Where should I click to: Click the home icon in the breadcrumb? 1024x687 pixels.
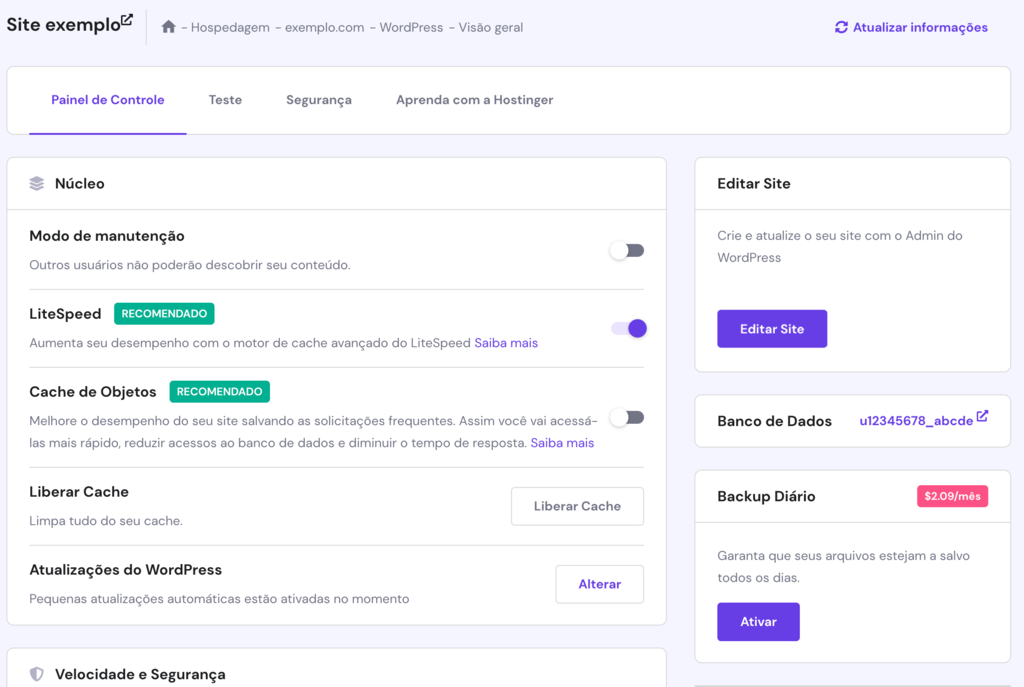[166, 27]
